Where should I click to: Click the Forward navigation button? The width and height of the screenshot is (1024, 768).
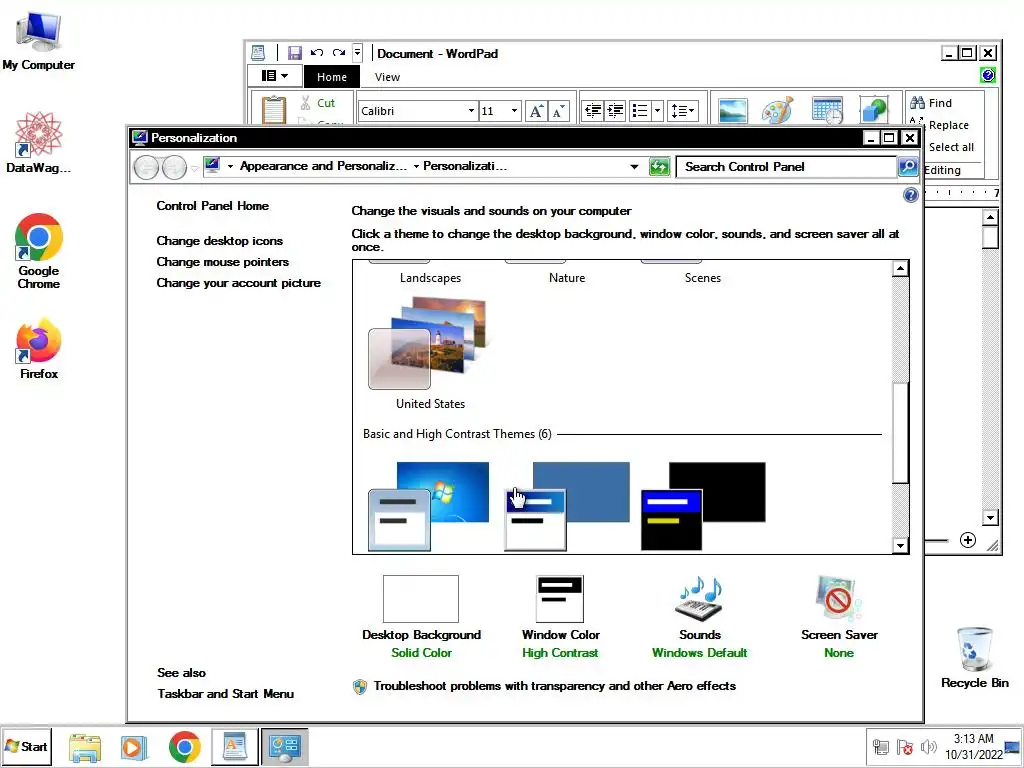174,168
